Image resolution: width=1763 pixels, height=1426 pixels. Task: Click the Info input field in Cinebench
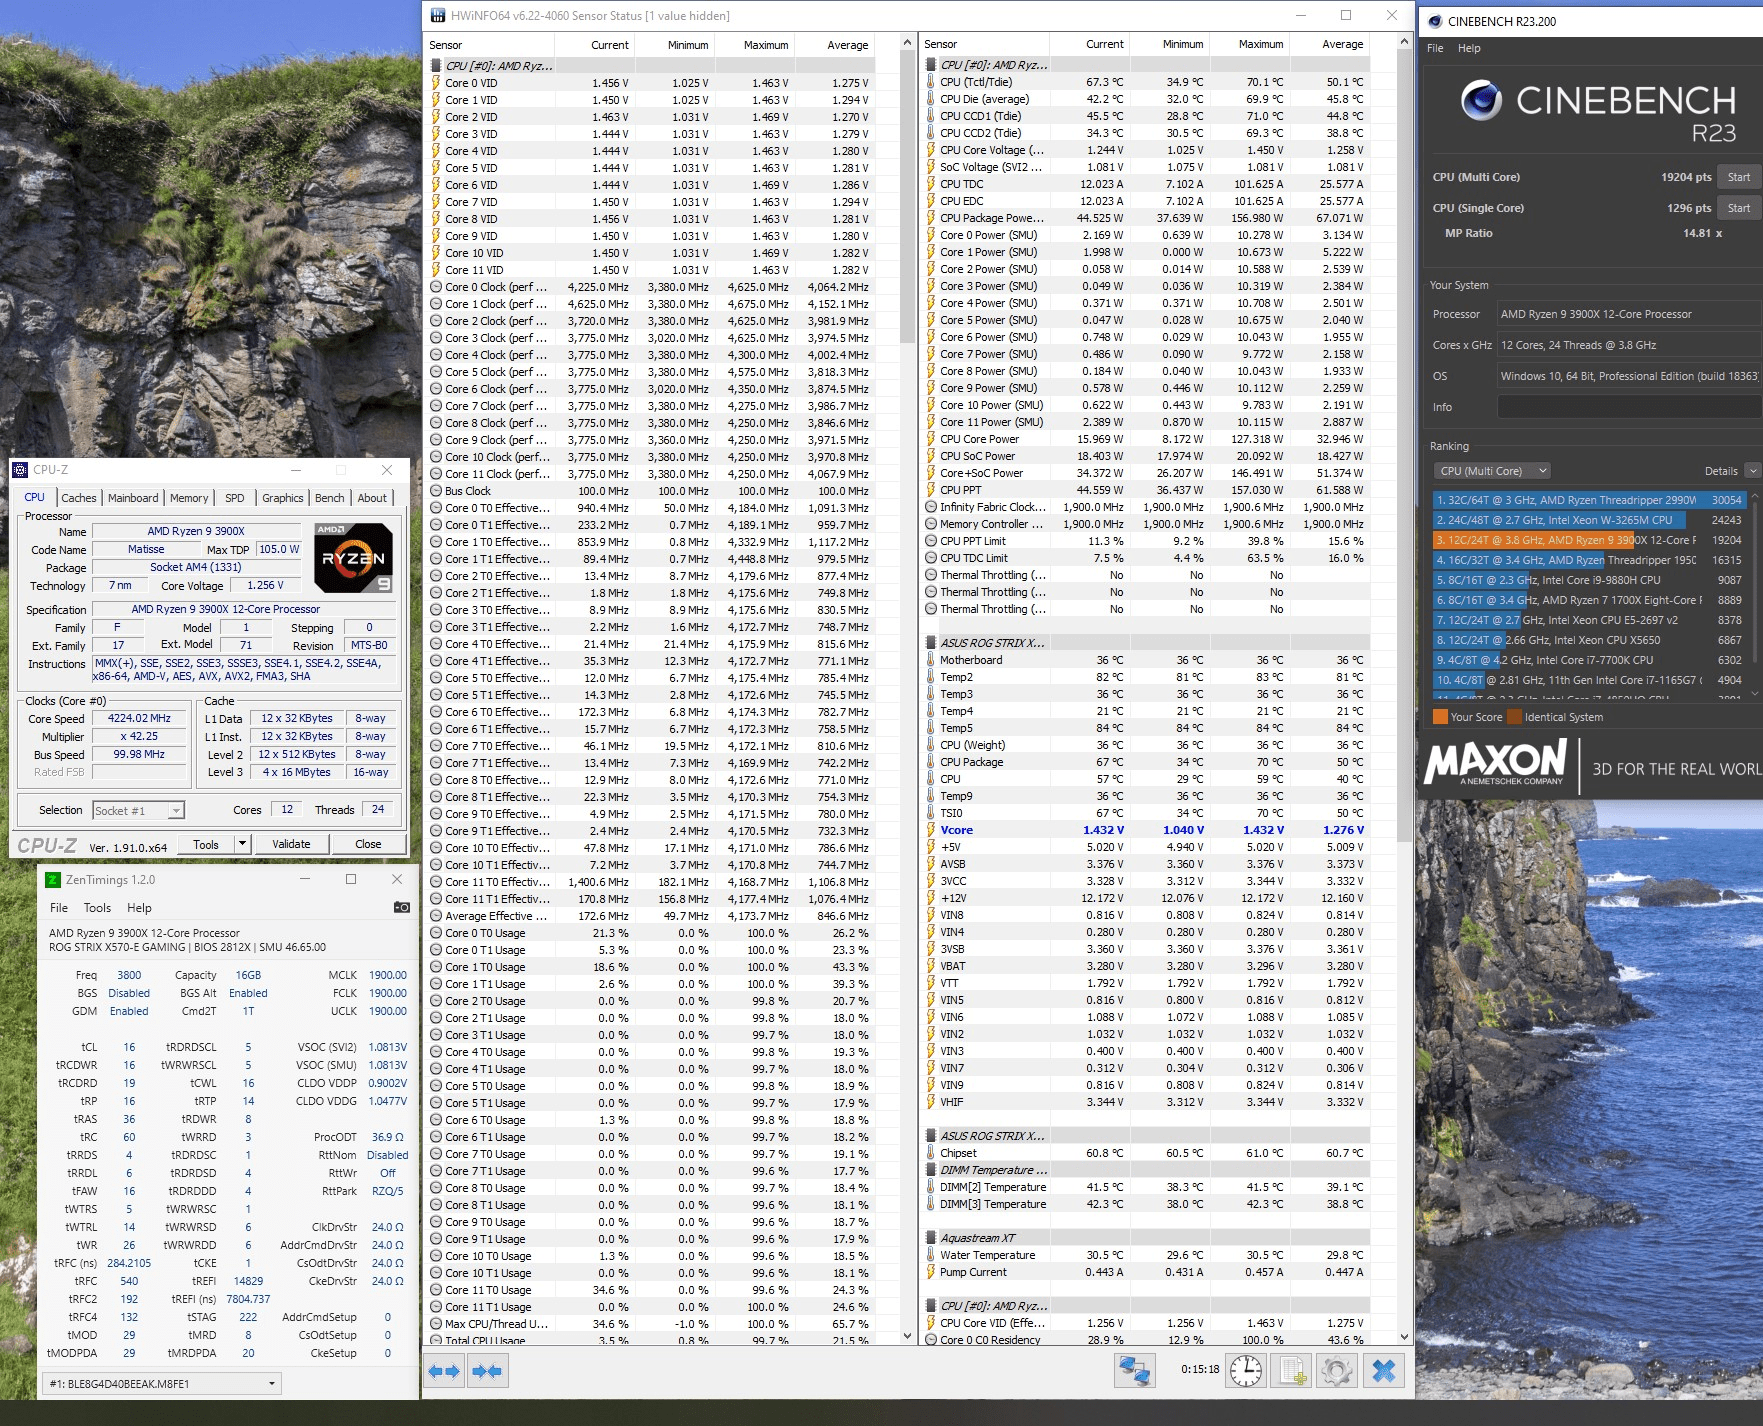[1629, 407]
